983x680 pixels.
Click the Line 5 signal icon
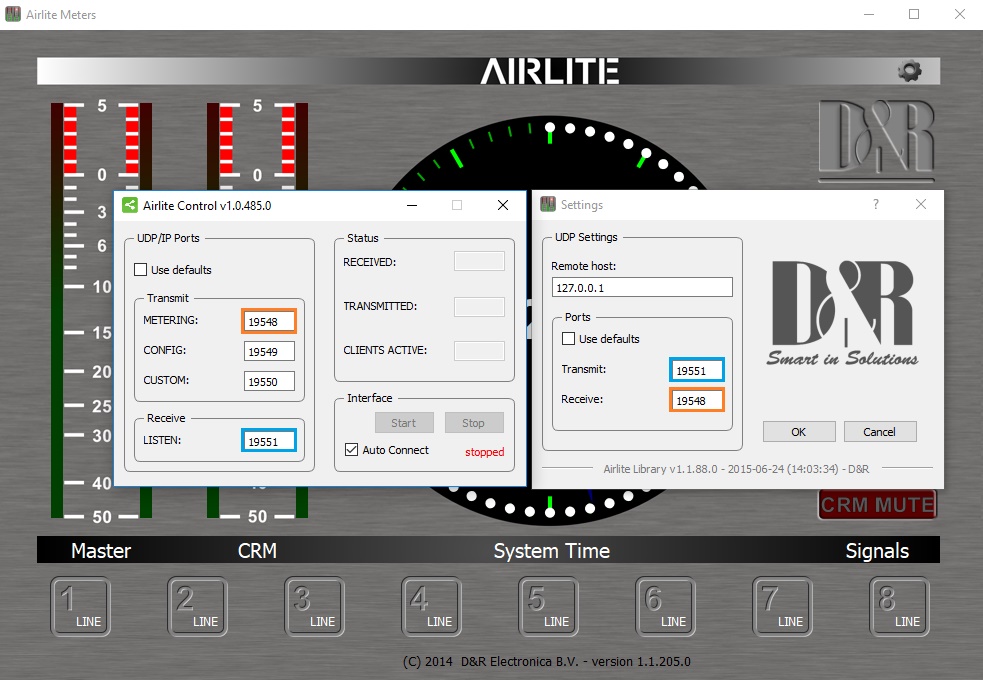(549, 607)
